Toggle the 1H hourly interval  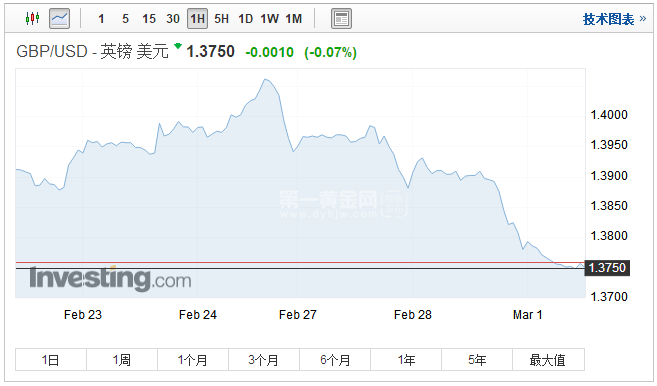pyautogui.click(x=197, y=19)
